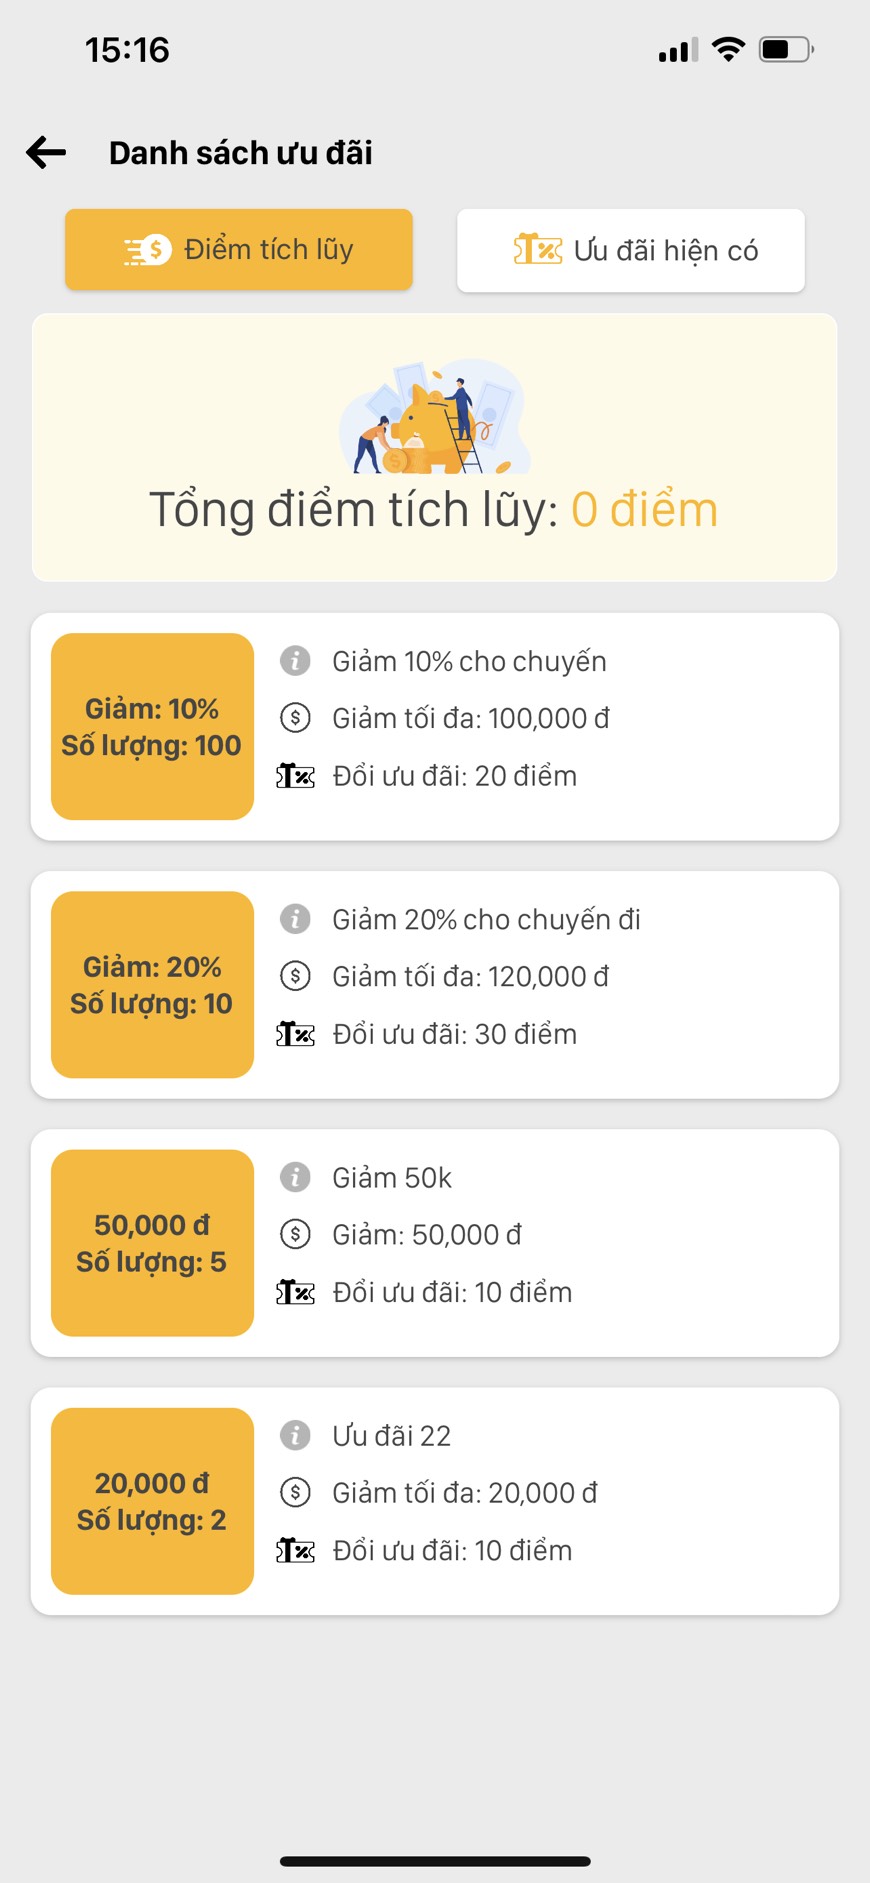Tap the piggy bank illustration
The image size is (870, 1883).
435,417
